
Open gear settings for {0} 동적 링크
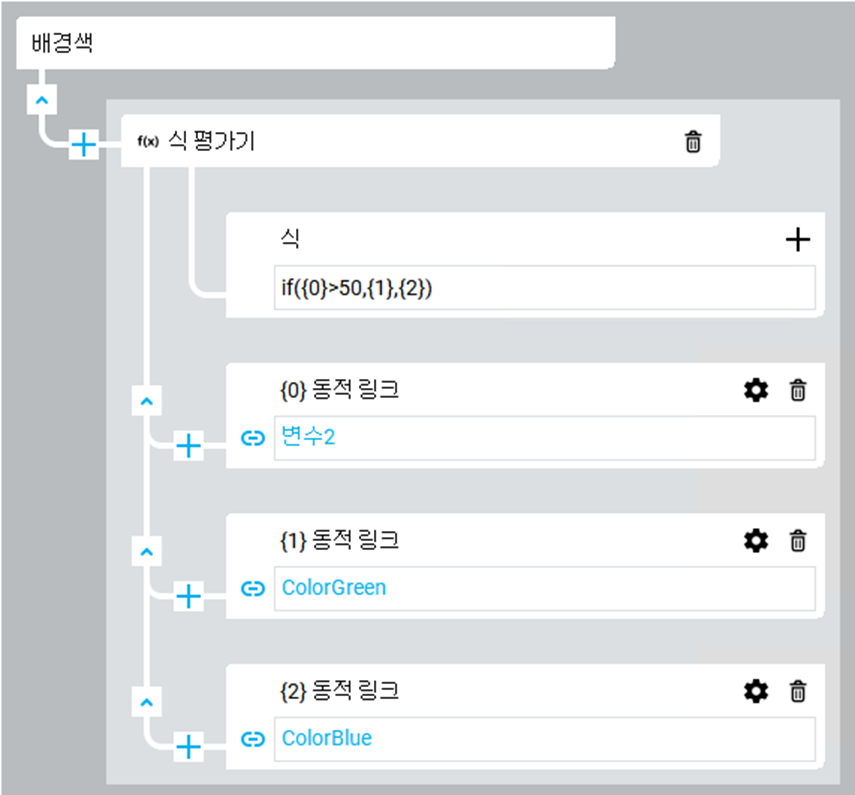tap(756, 390)
